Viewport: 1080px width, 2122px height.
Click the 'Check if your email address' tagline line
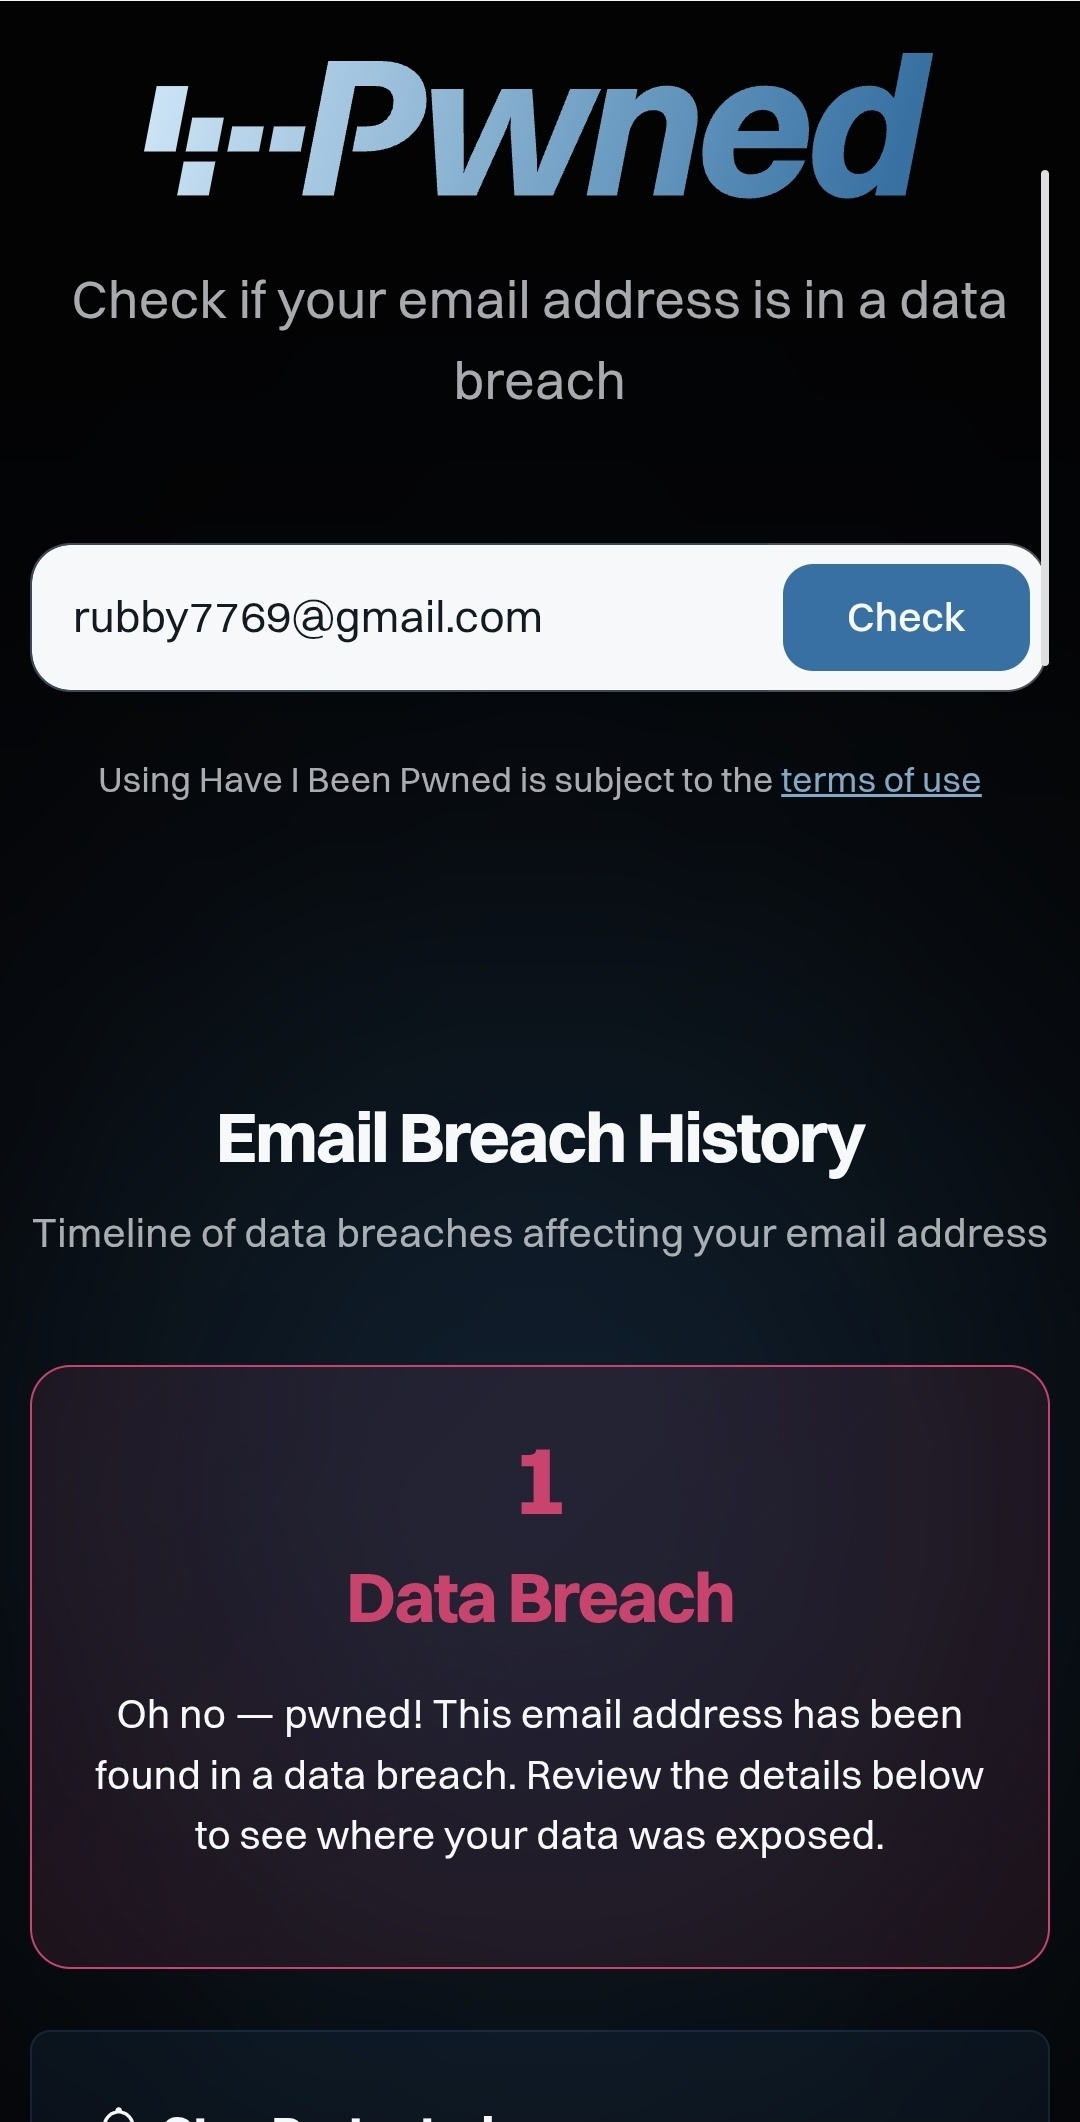click(540, 300)
